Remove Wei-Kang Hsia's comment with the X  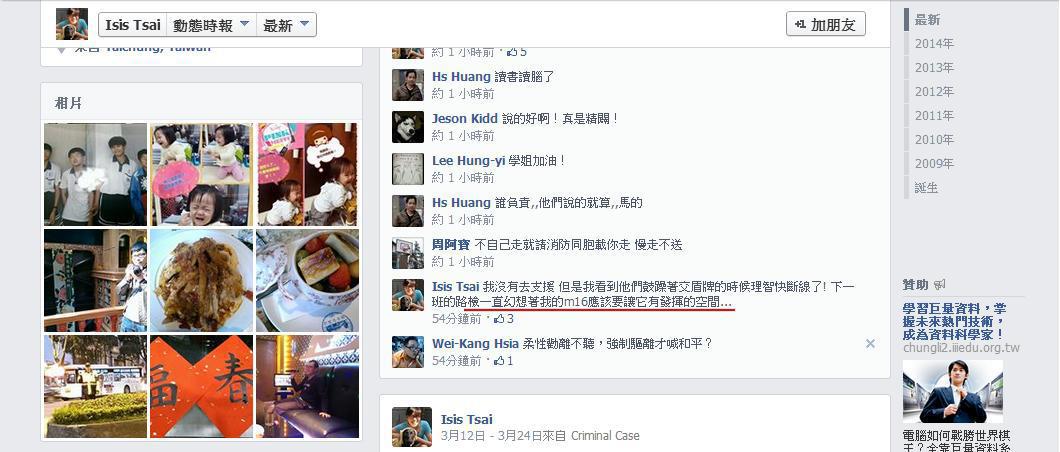[870, 344]
